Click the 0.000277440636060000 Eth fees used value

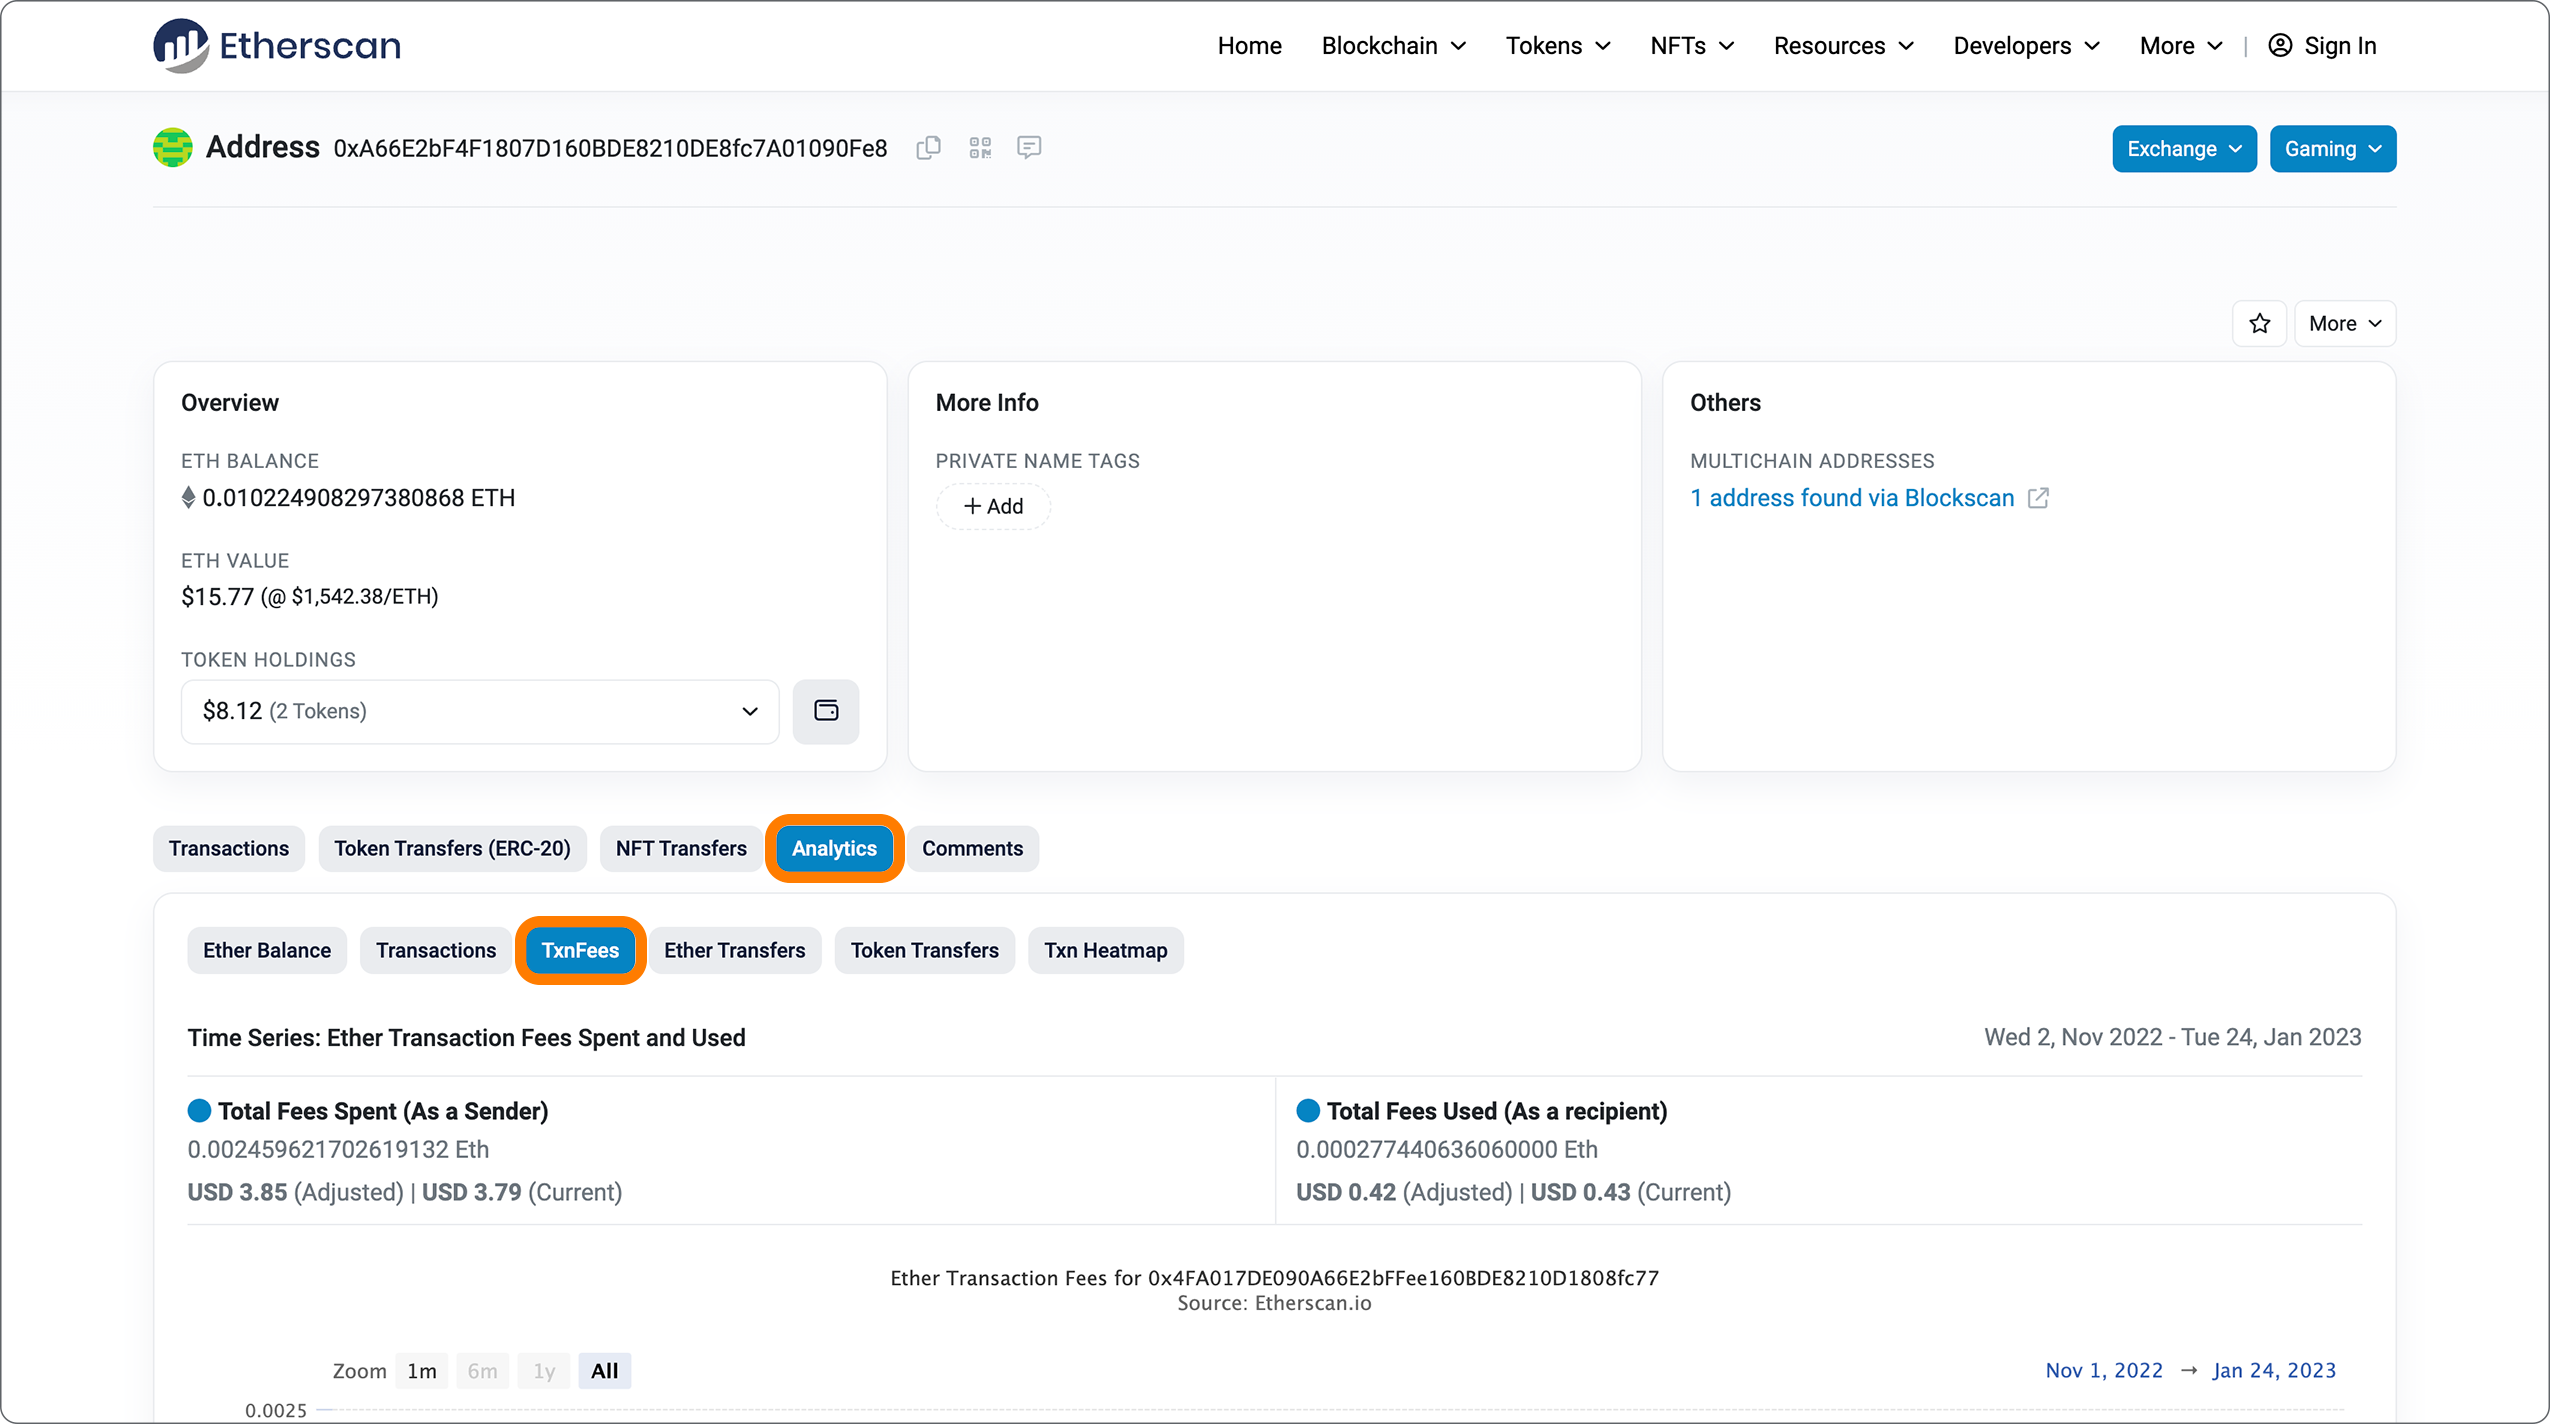1446,1150
